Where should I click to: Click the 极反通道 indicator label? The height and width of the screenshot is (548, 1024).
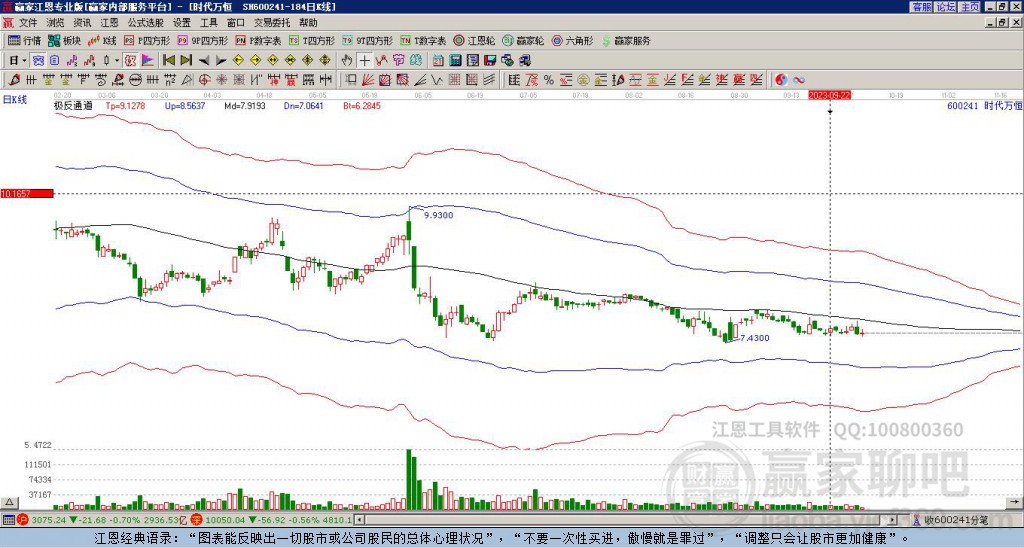(73, 105)
